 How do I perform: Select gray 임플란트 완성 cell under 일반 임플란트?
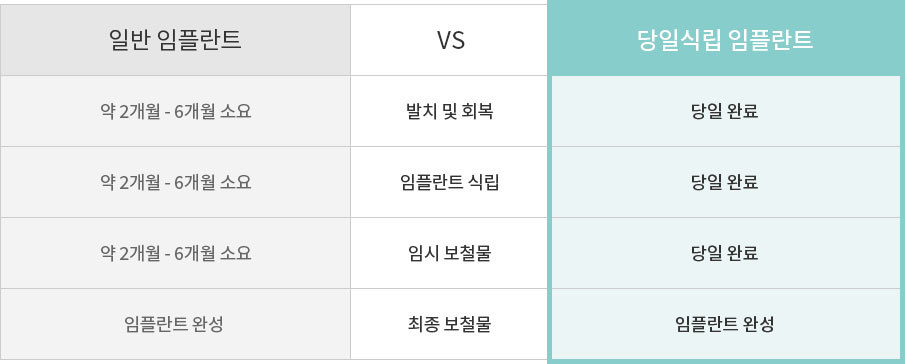click(x=174, y=324)
